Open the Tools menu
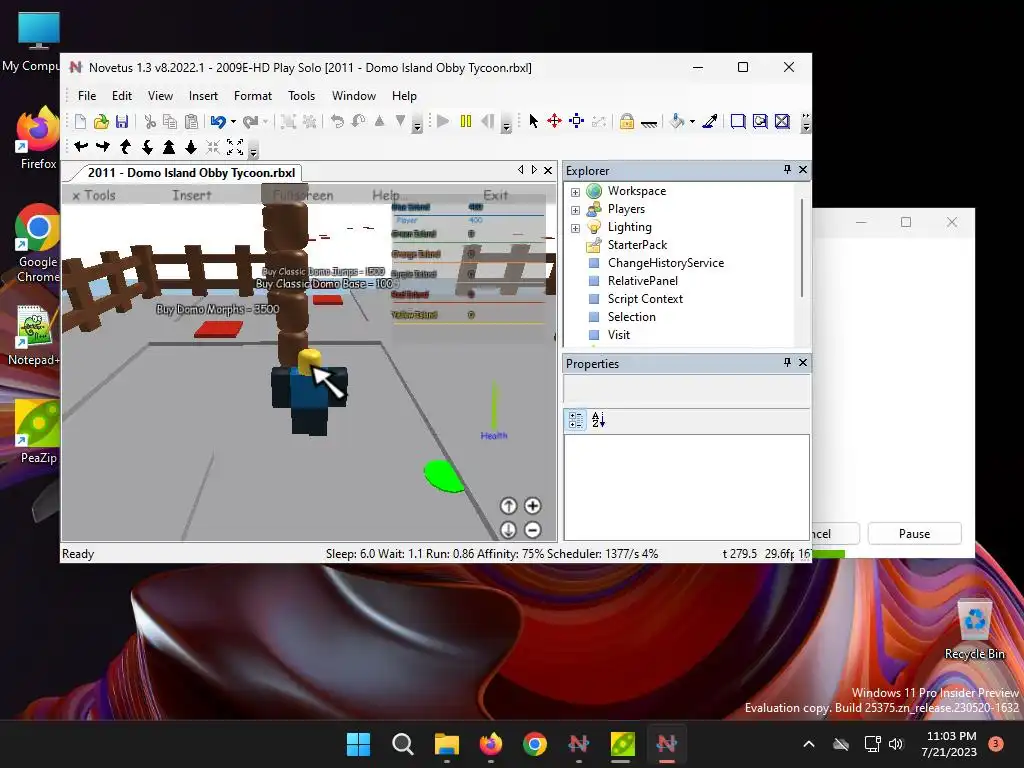The image size is (1024, 768). point(302,96)
